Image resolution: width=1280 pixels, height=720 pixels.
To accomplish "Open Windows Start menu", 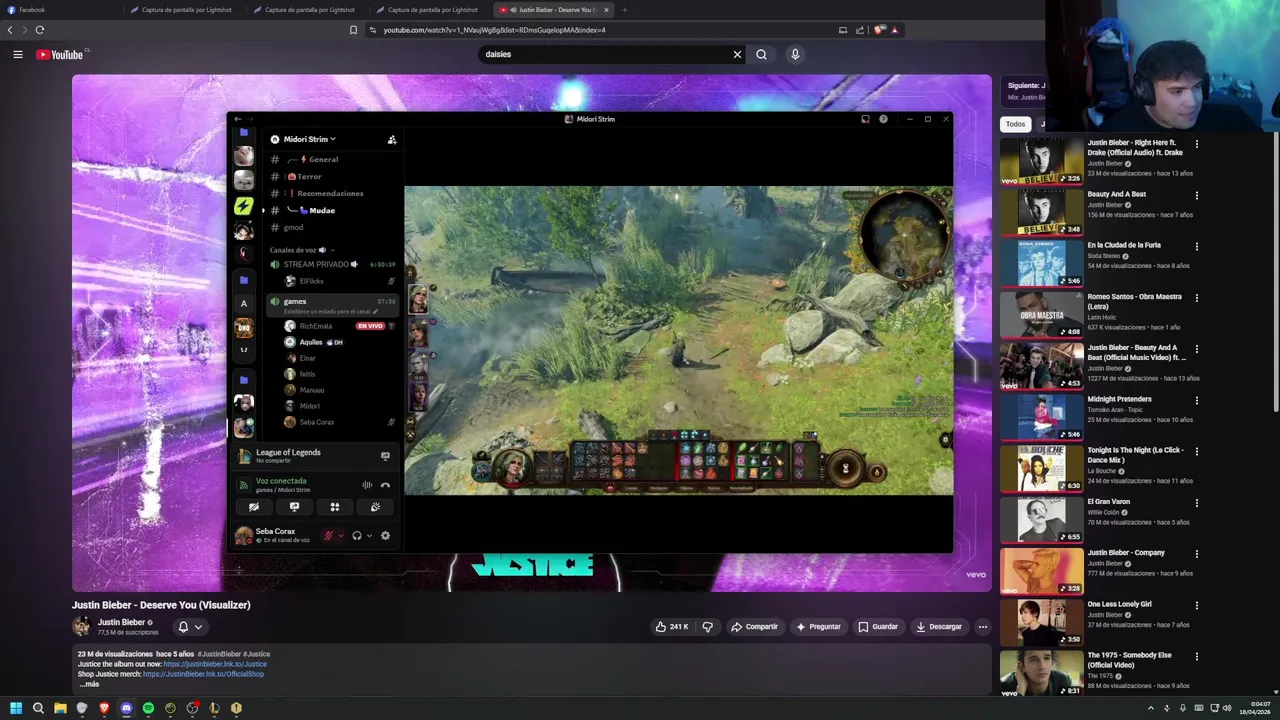I will click(x=16, y=708).
